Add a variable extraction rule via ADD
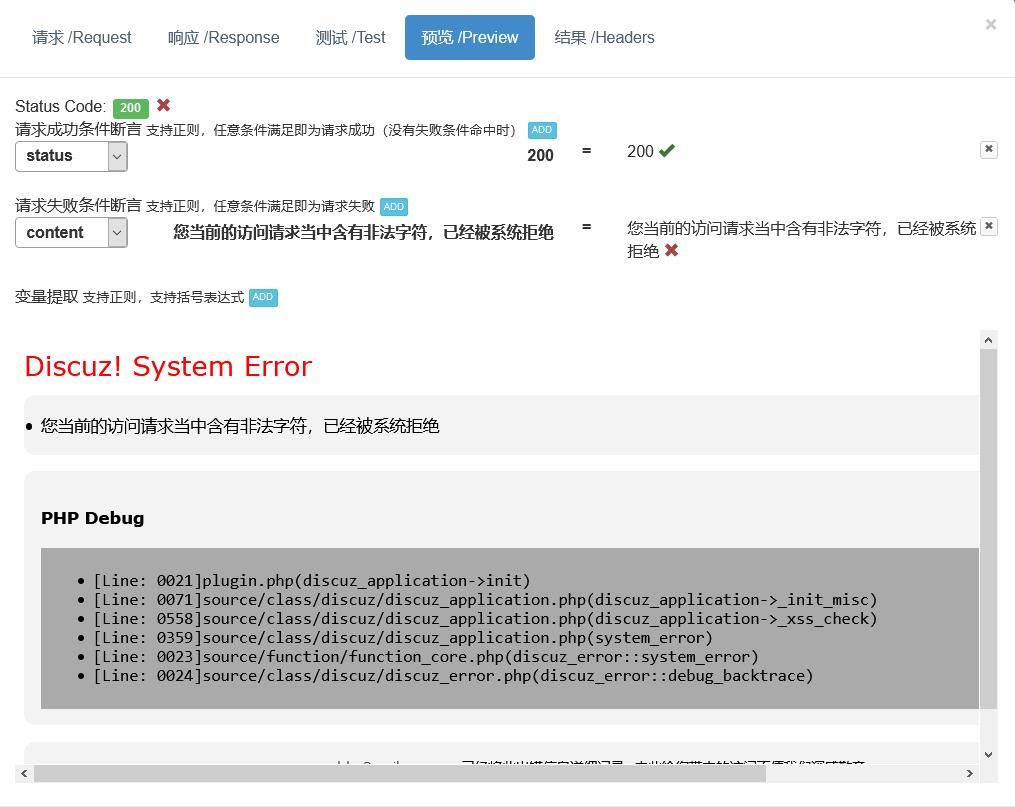 [263, 297]
